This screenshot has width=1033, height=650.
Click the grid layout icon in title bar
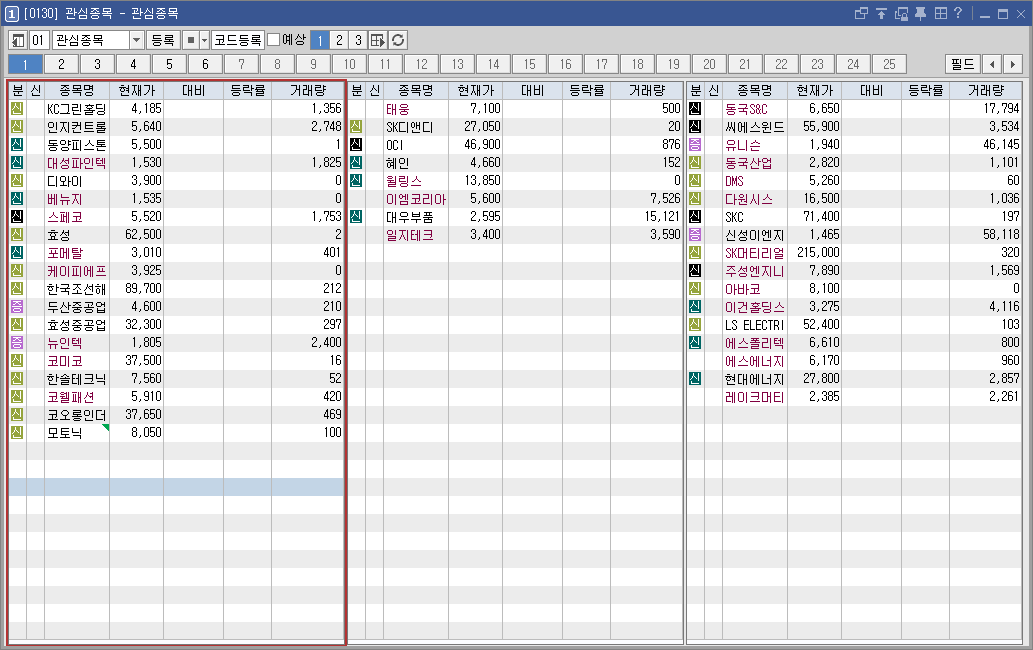click(941, 13)
